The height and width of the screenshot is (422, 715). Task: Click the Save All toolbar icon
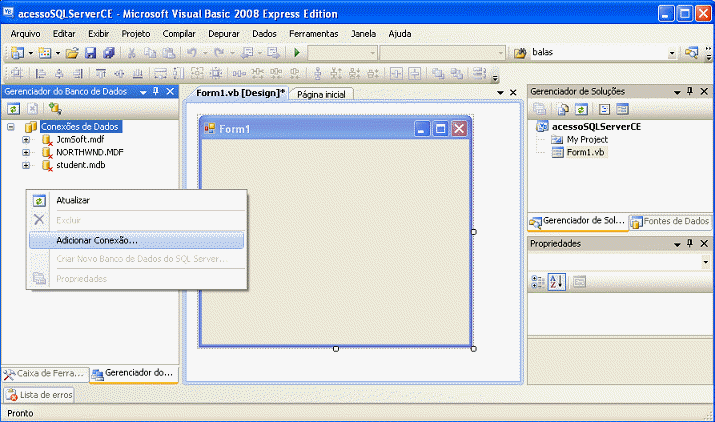tap(109, 53)
